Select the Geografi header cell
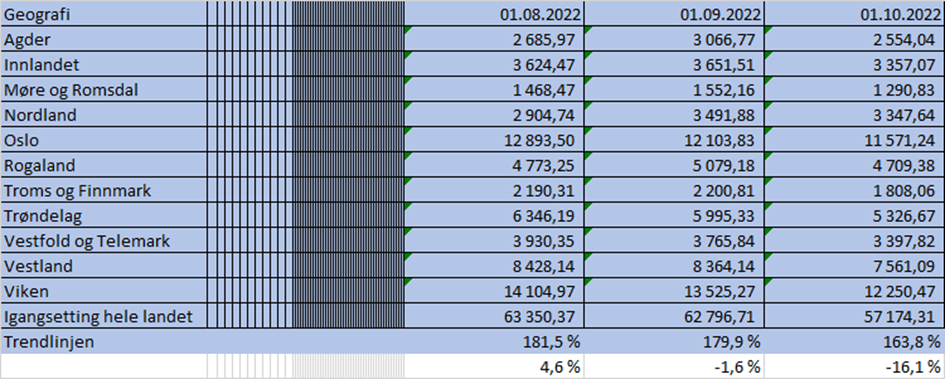The width and height of the screenshot is (945, 379). tap(104, 14)
